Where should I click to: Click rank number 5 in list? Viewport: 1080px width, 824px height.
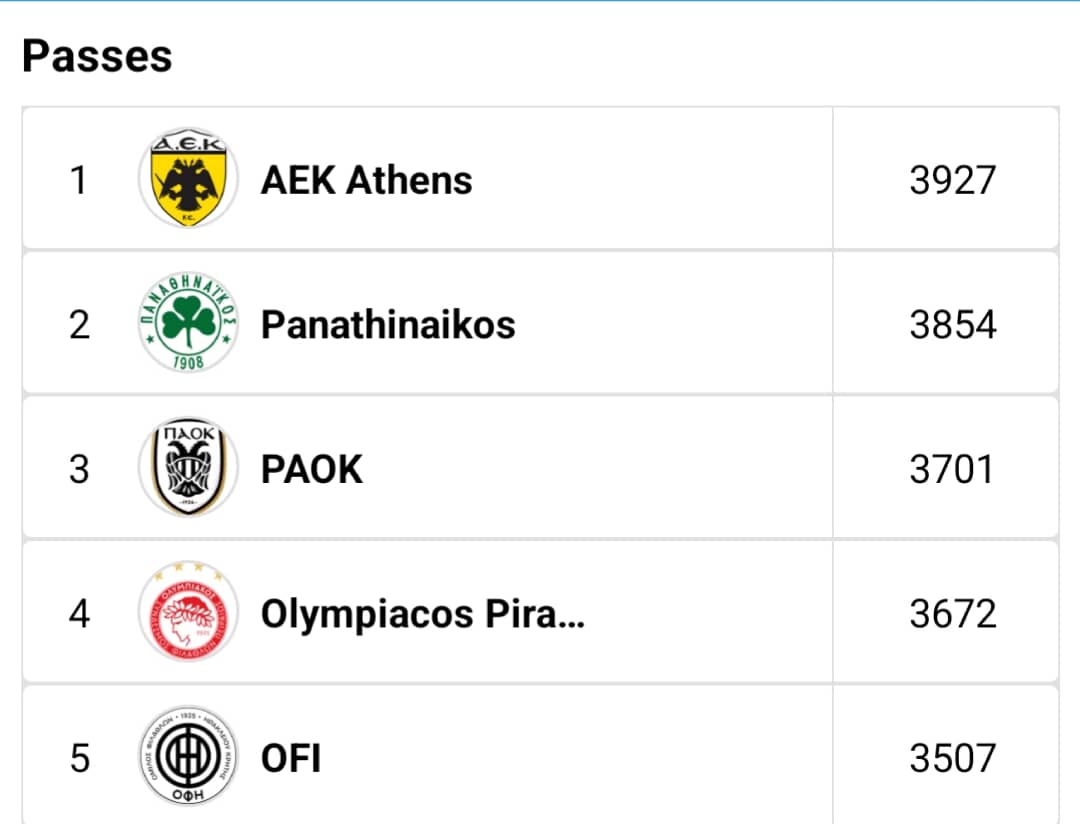(79, 759)
